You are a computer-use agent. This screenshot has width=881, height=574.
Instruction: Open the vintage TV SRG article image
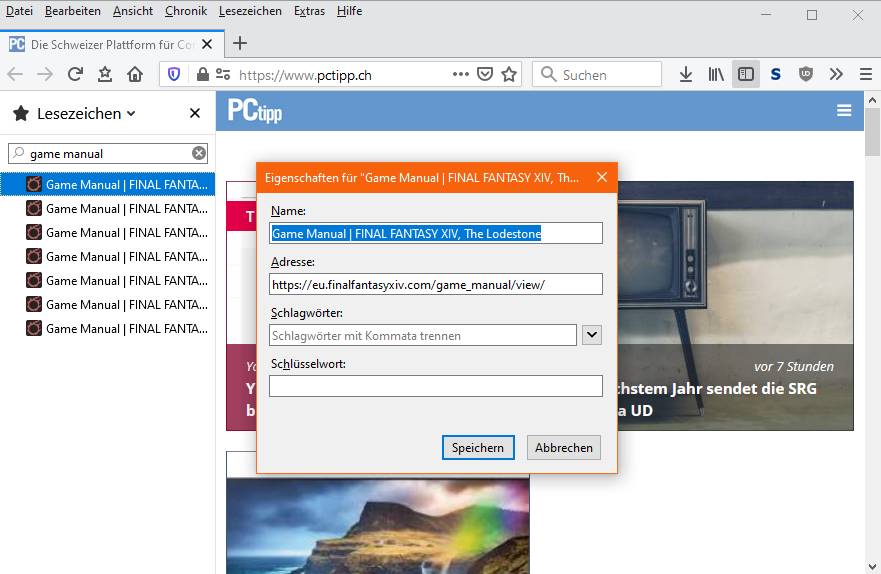point(735,306)
